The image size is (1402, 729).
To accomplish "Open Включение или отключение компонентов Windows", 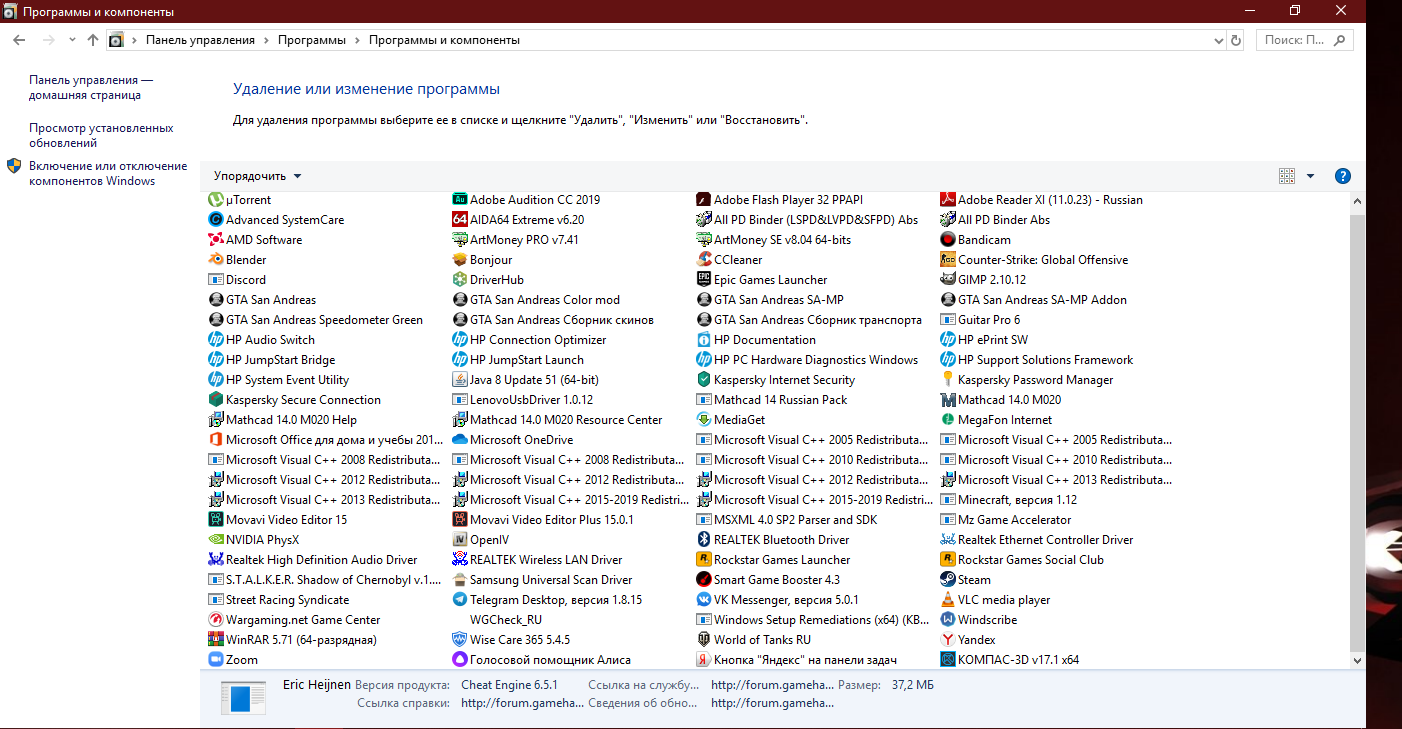I will (108, 174).
